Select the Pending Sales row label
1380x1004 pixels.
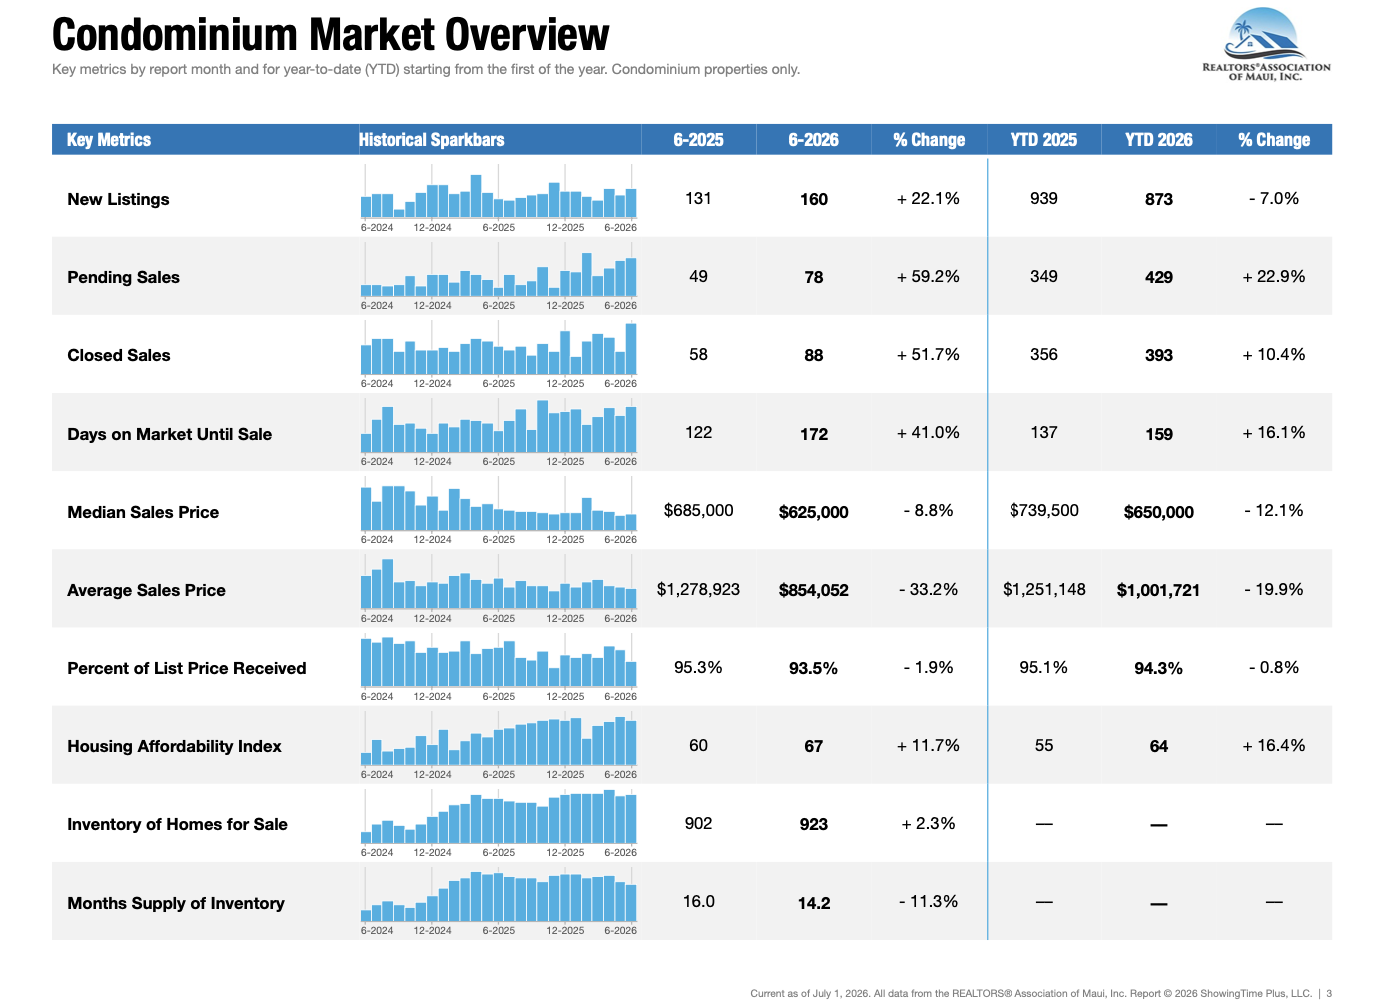[123, 277]
